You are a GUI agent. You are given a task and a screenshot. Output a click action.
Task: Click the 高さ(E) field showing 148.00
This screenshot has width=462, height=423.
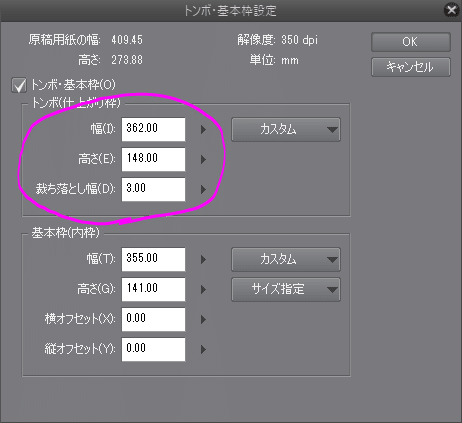(x=153, y=159)
